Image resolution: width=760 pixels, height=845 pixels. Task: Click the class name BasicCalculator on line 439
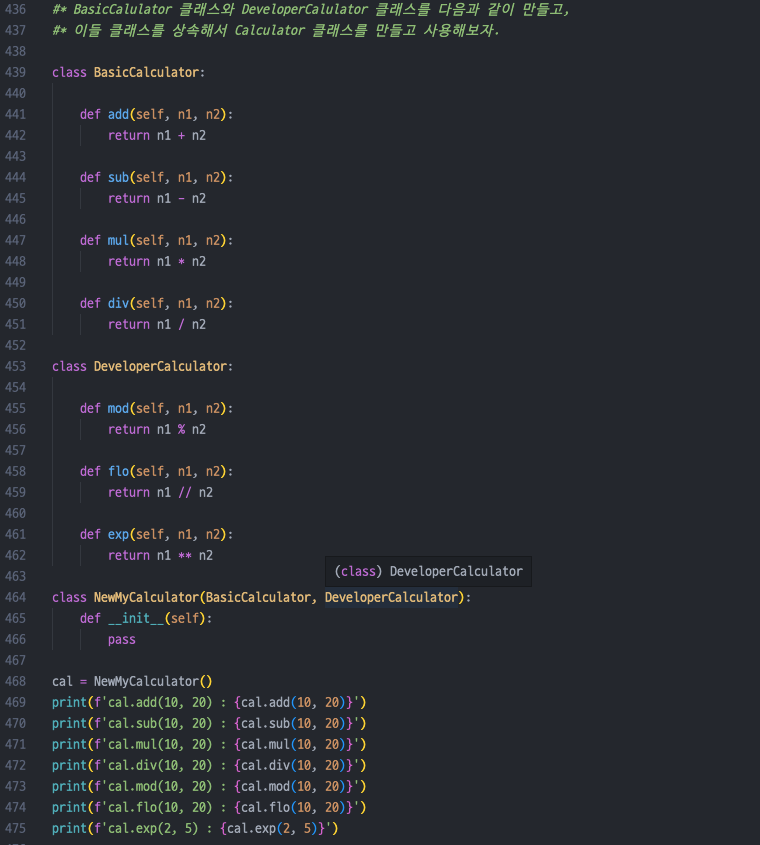tap(146, 72)
